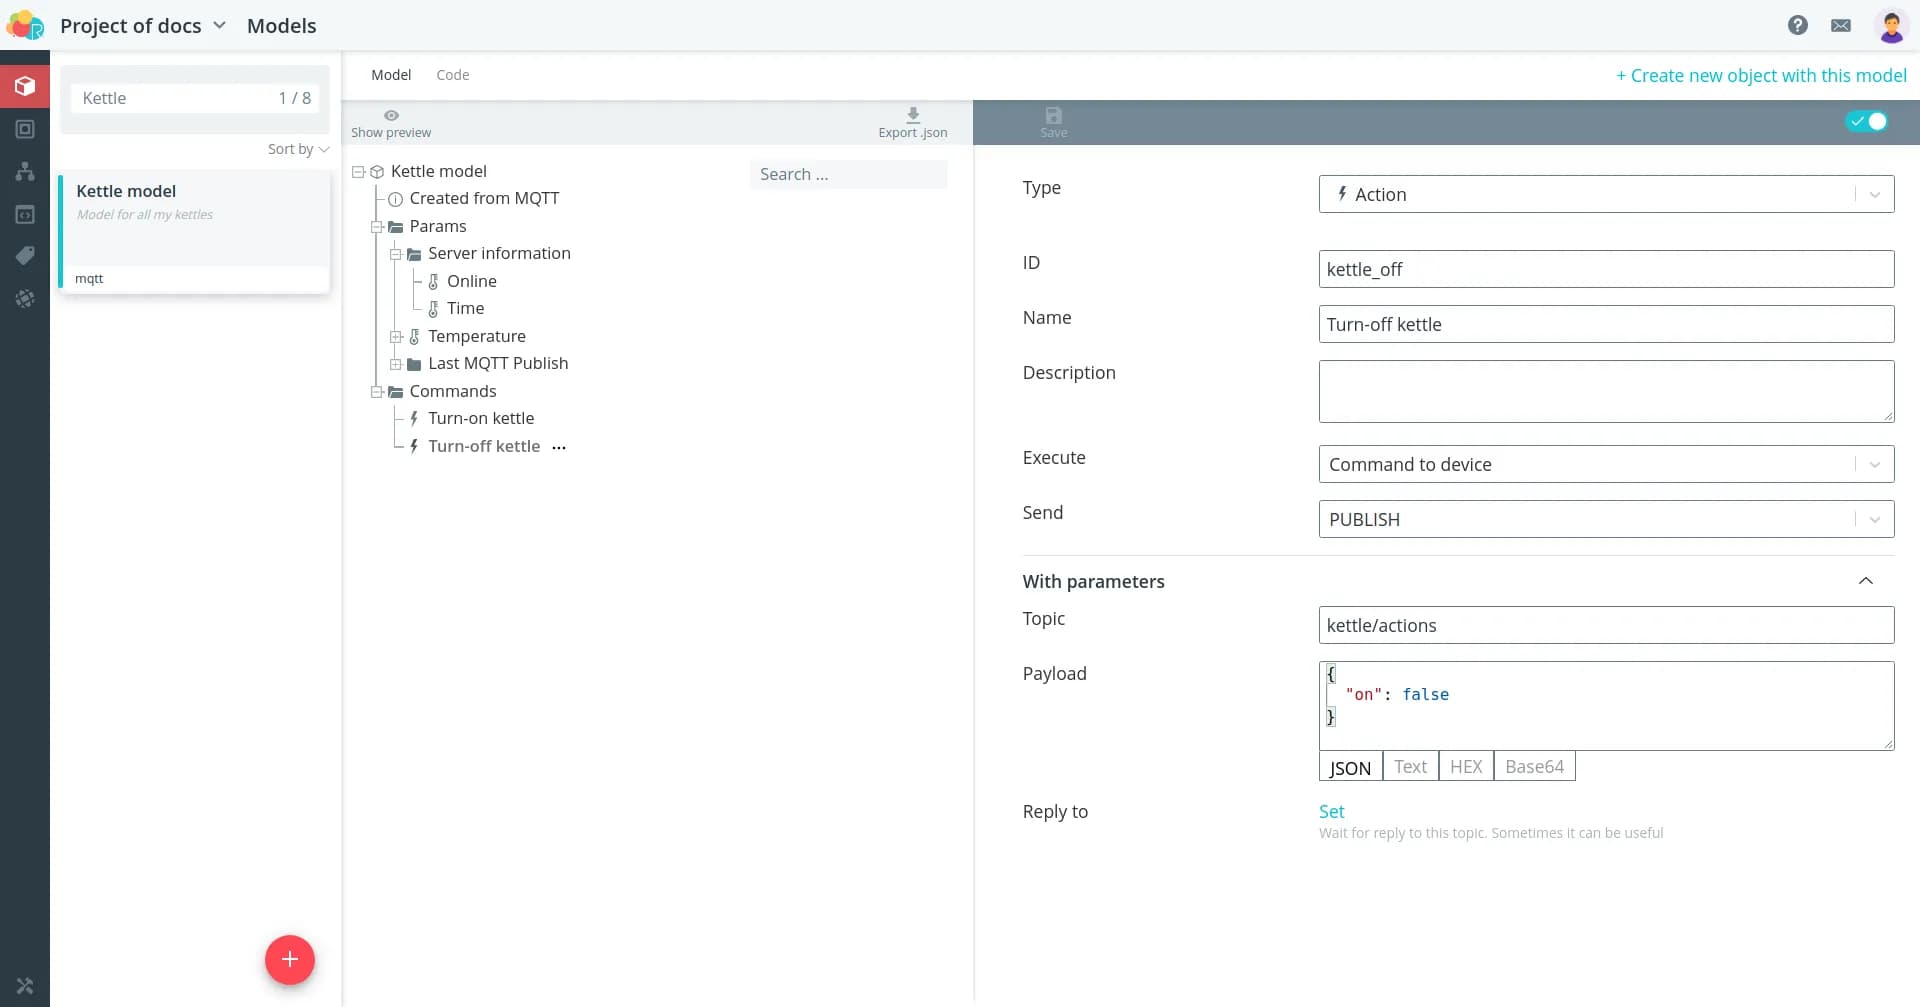
Task: Collapse the With parameters section
Action: (x=1865, y=581)
